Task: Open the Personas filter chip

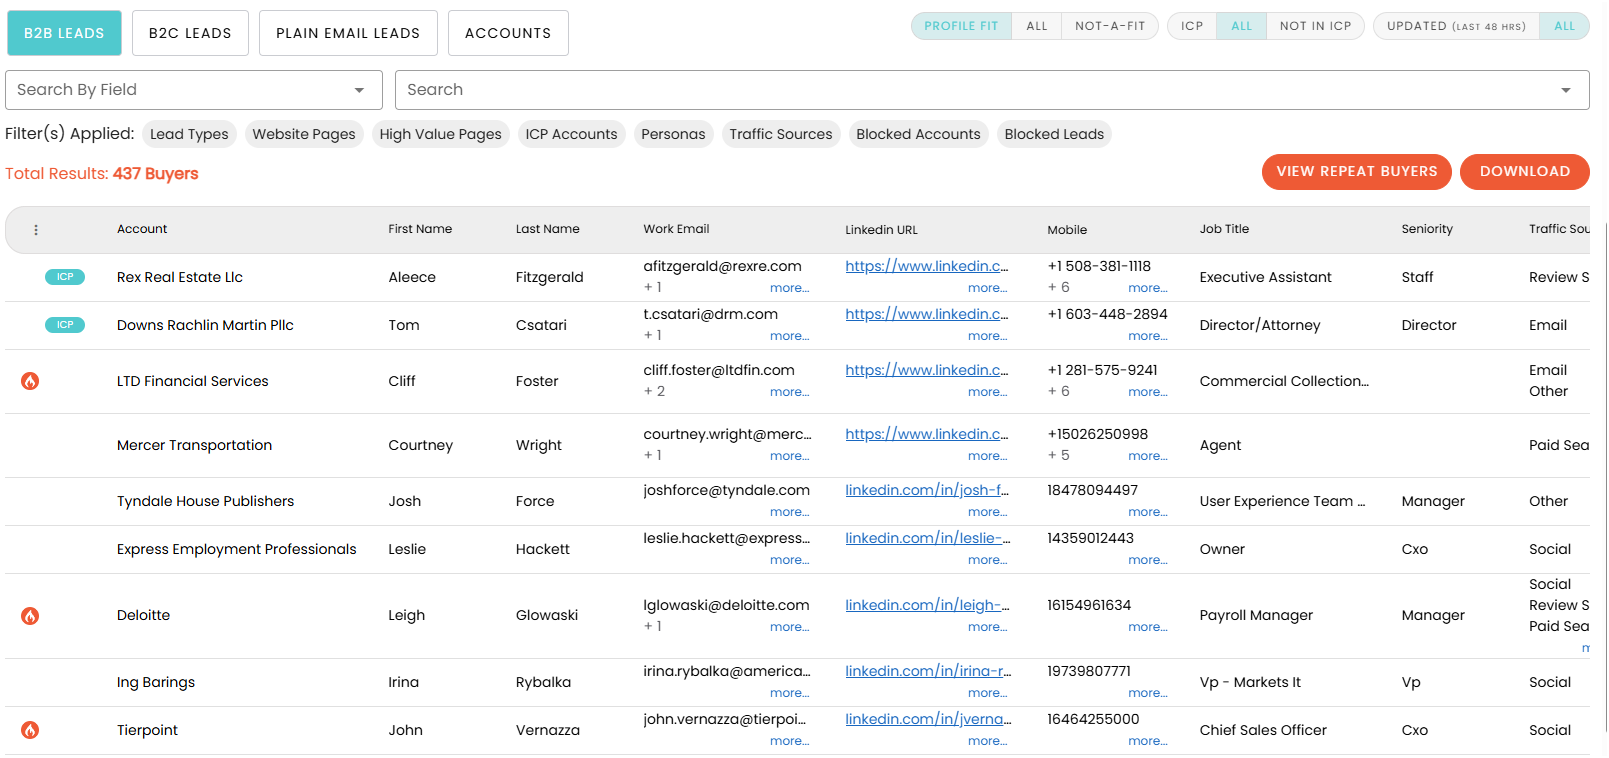Action: point(673,134)
